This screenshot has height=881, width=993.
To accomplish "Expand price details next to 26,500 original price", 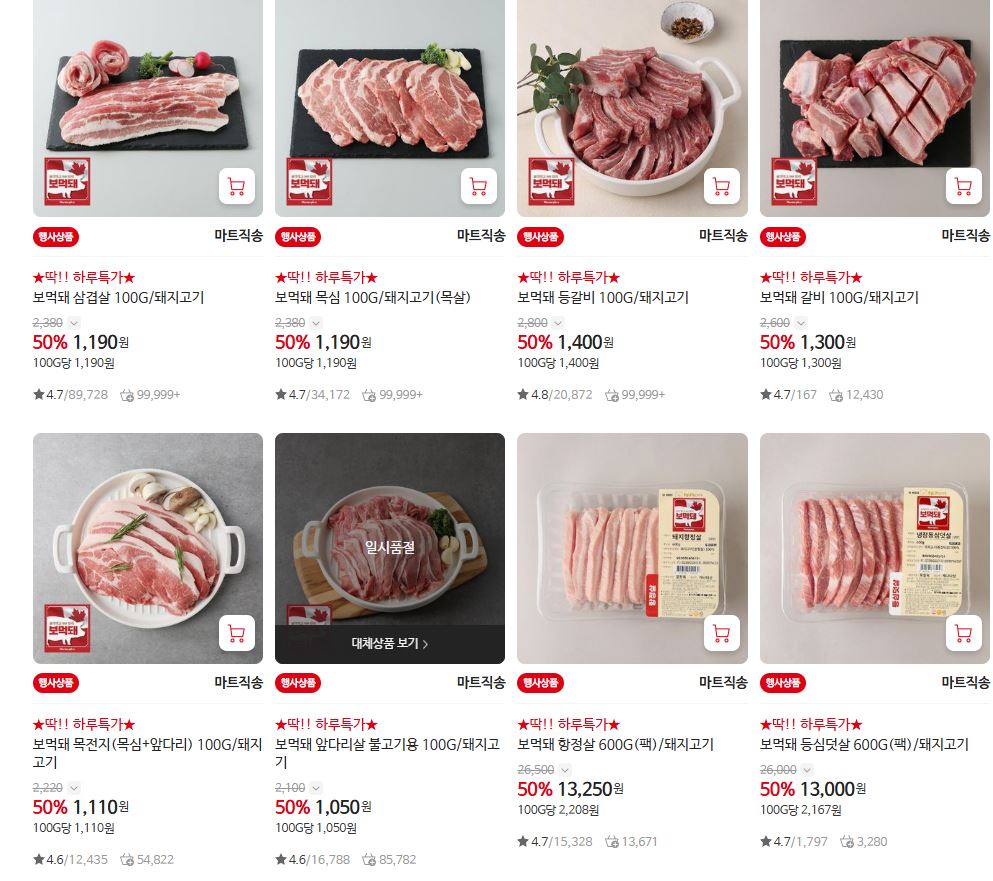I will (565, 770).
